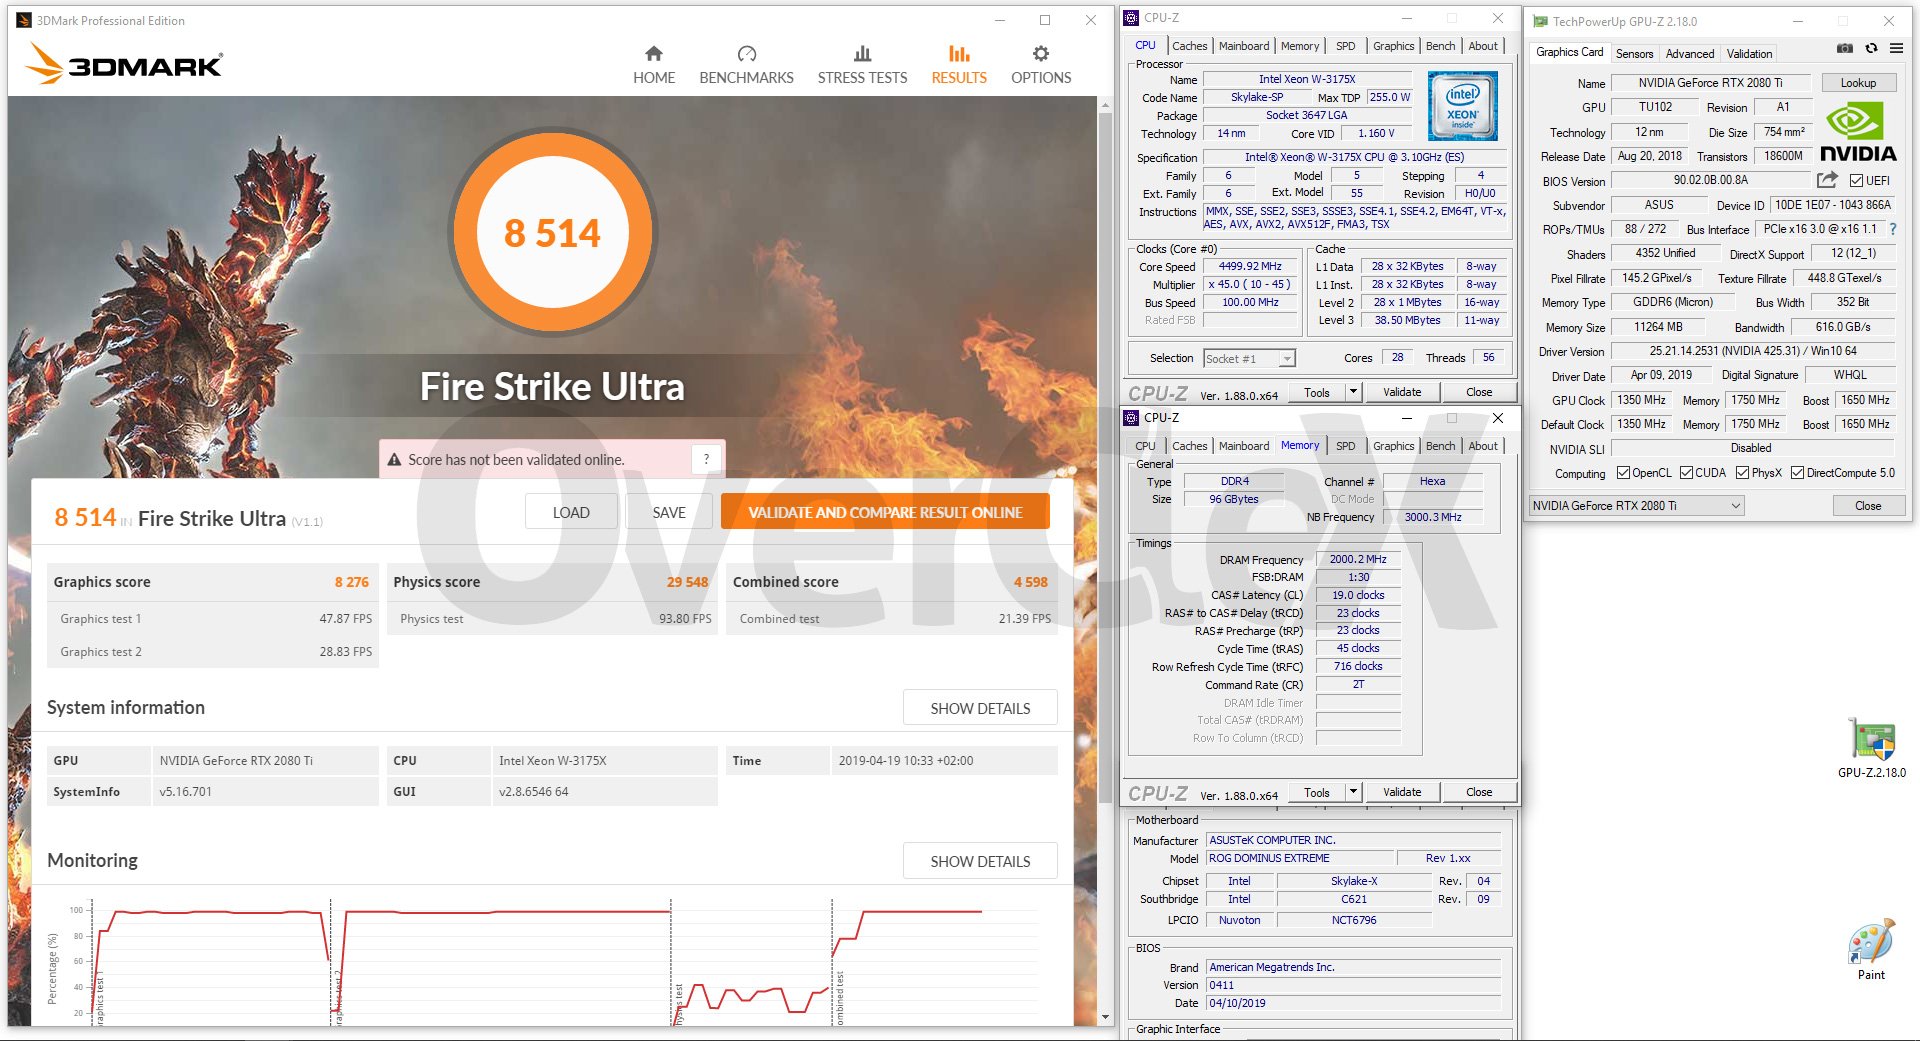Click the 3DMark title bar icon
Image resolution: width=1920 pixels, height=1041 pixels.
pyautogui.click(x=24, y=20)
